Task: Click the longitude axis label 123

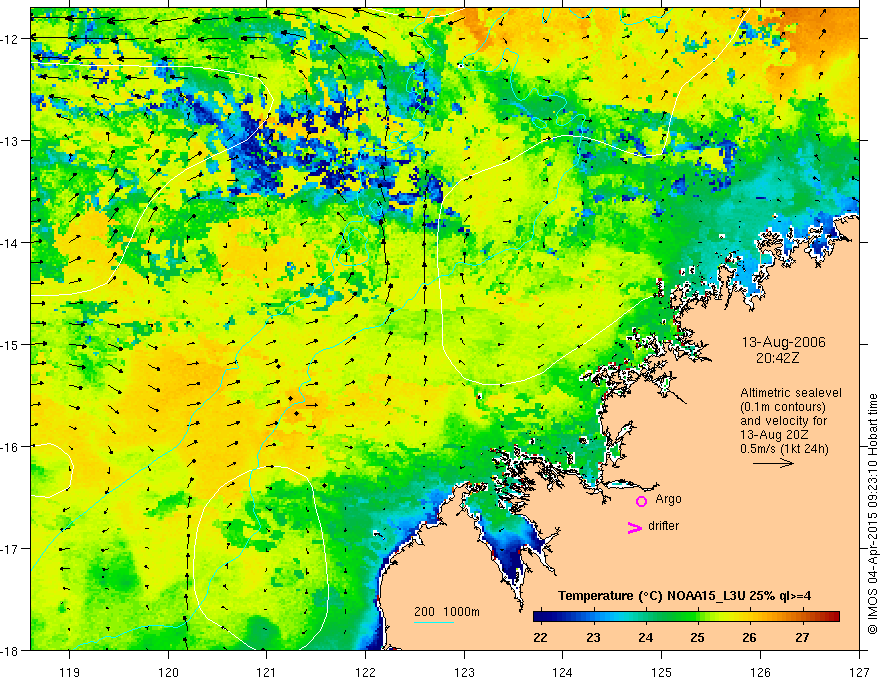Action: [464, 672]
